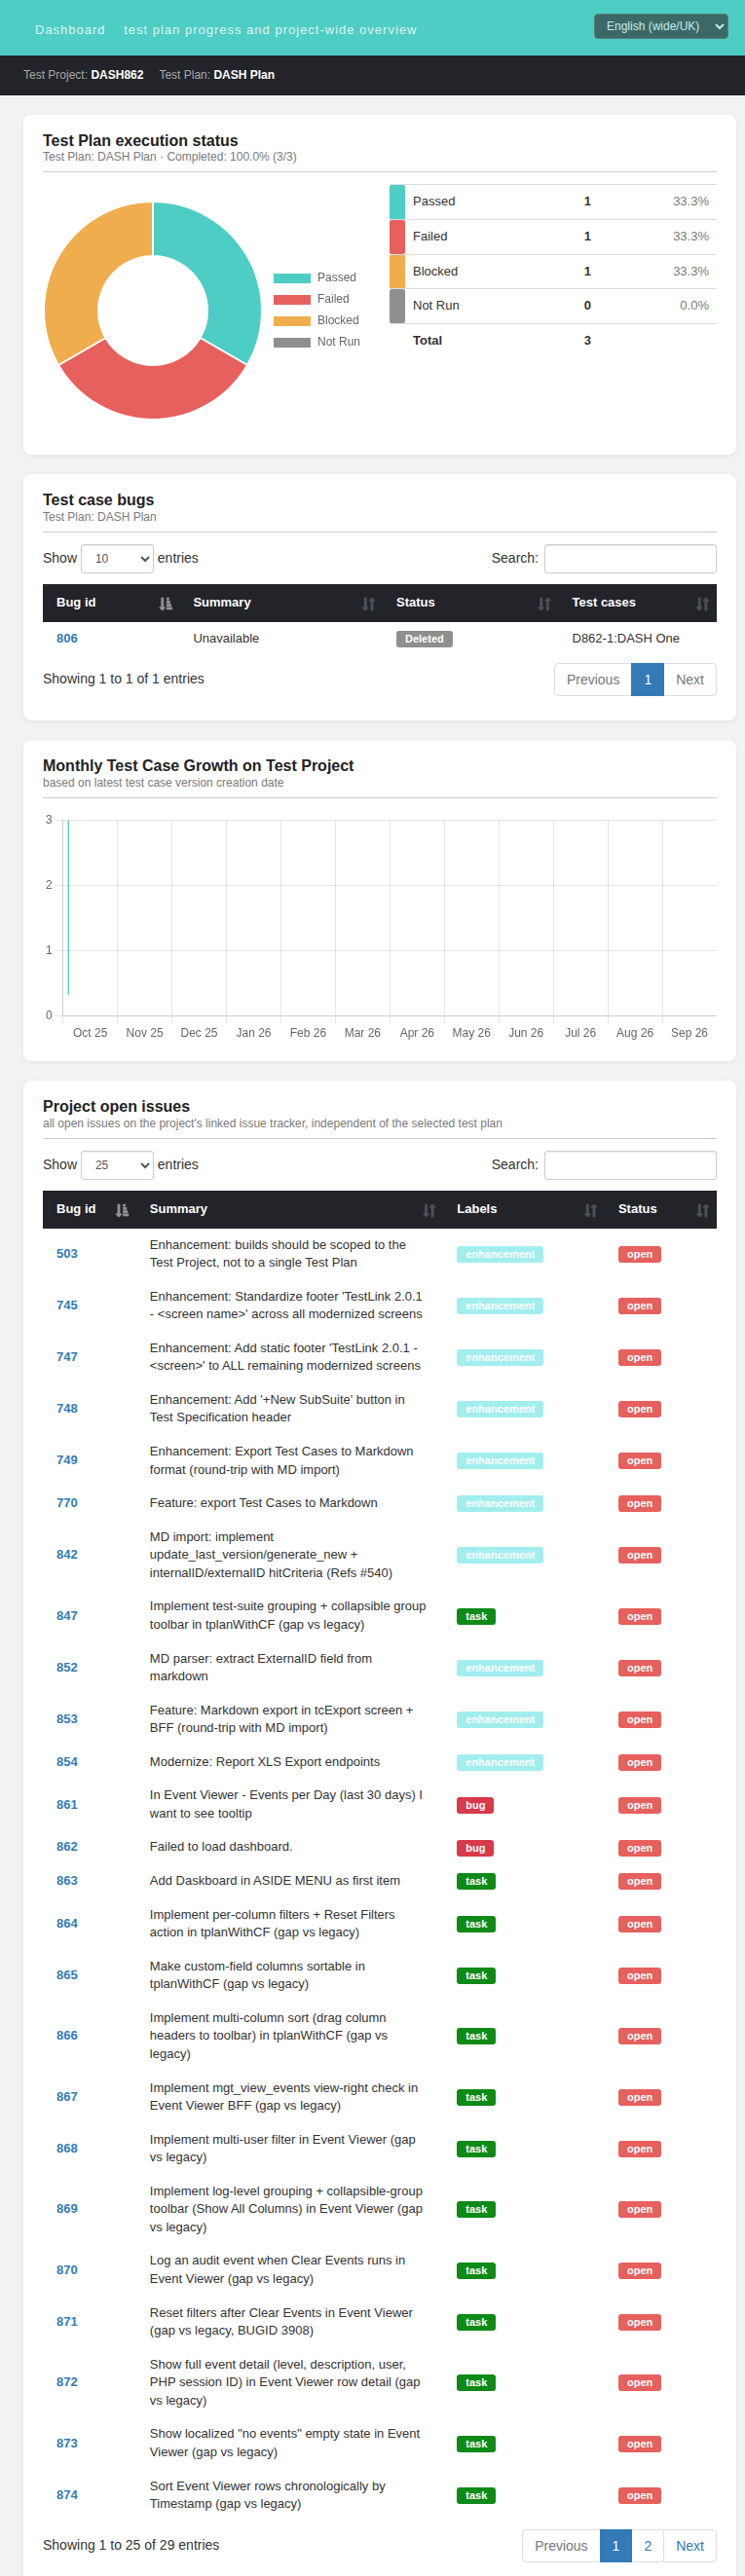Click the Test case bugs search field
Viewport: 745px width, 2576px height.
630,558
